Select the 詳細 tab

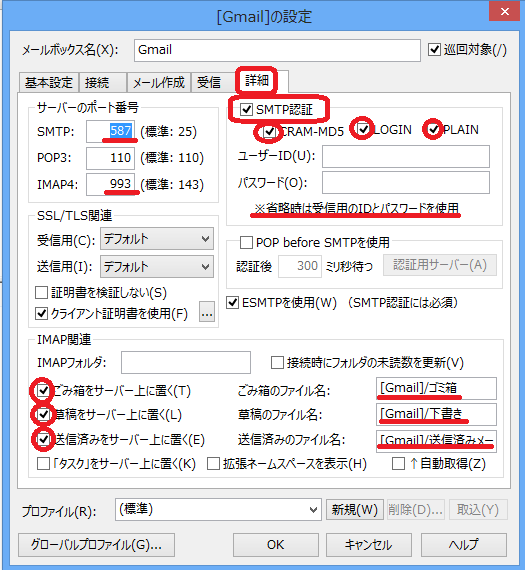pos(257,80)
